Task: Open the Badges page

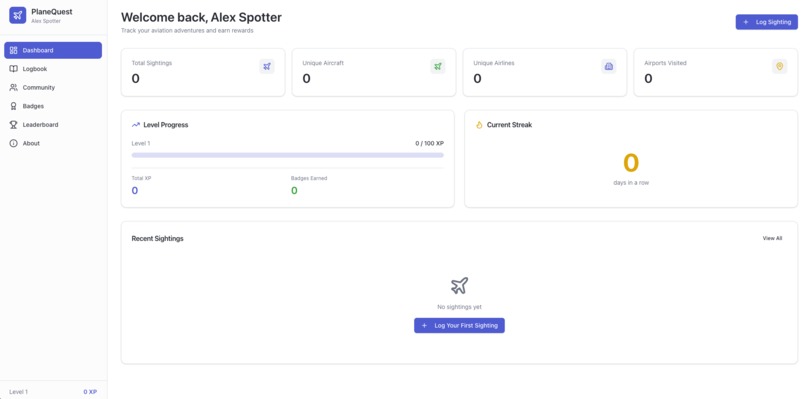Action: [x=53, y=106]
